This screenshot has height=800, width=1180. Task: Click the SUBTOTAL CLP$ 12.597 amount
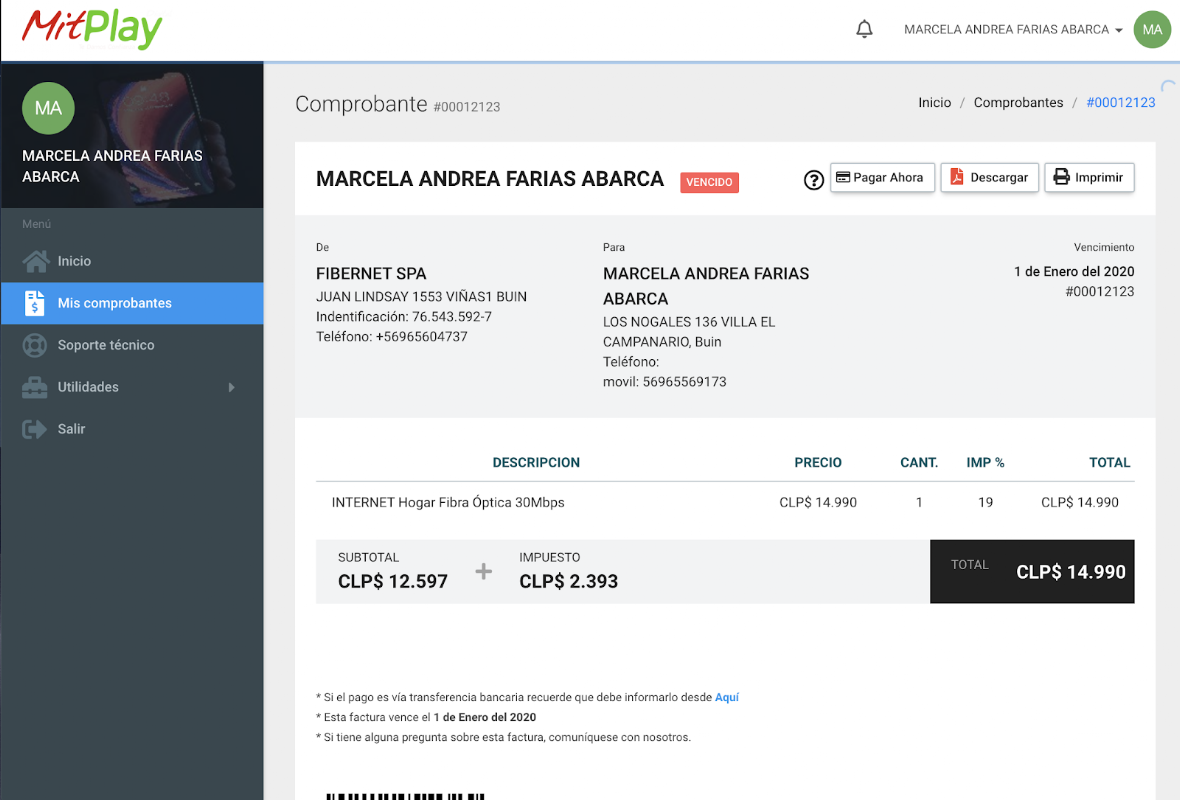click(x=393, y=582)
